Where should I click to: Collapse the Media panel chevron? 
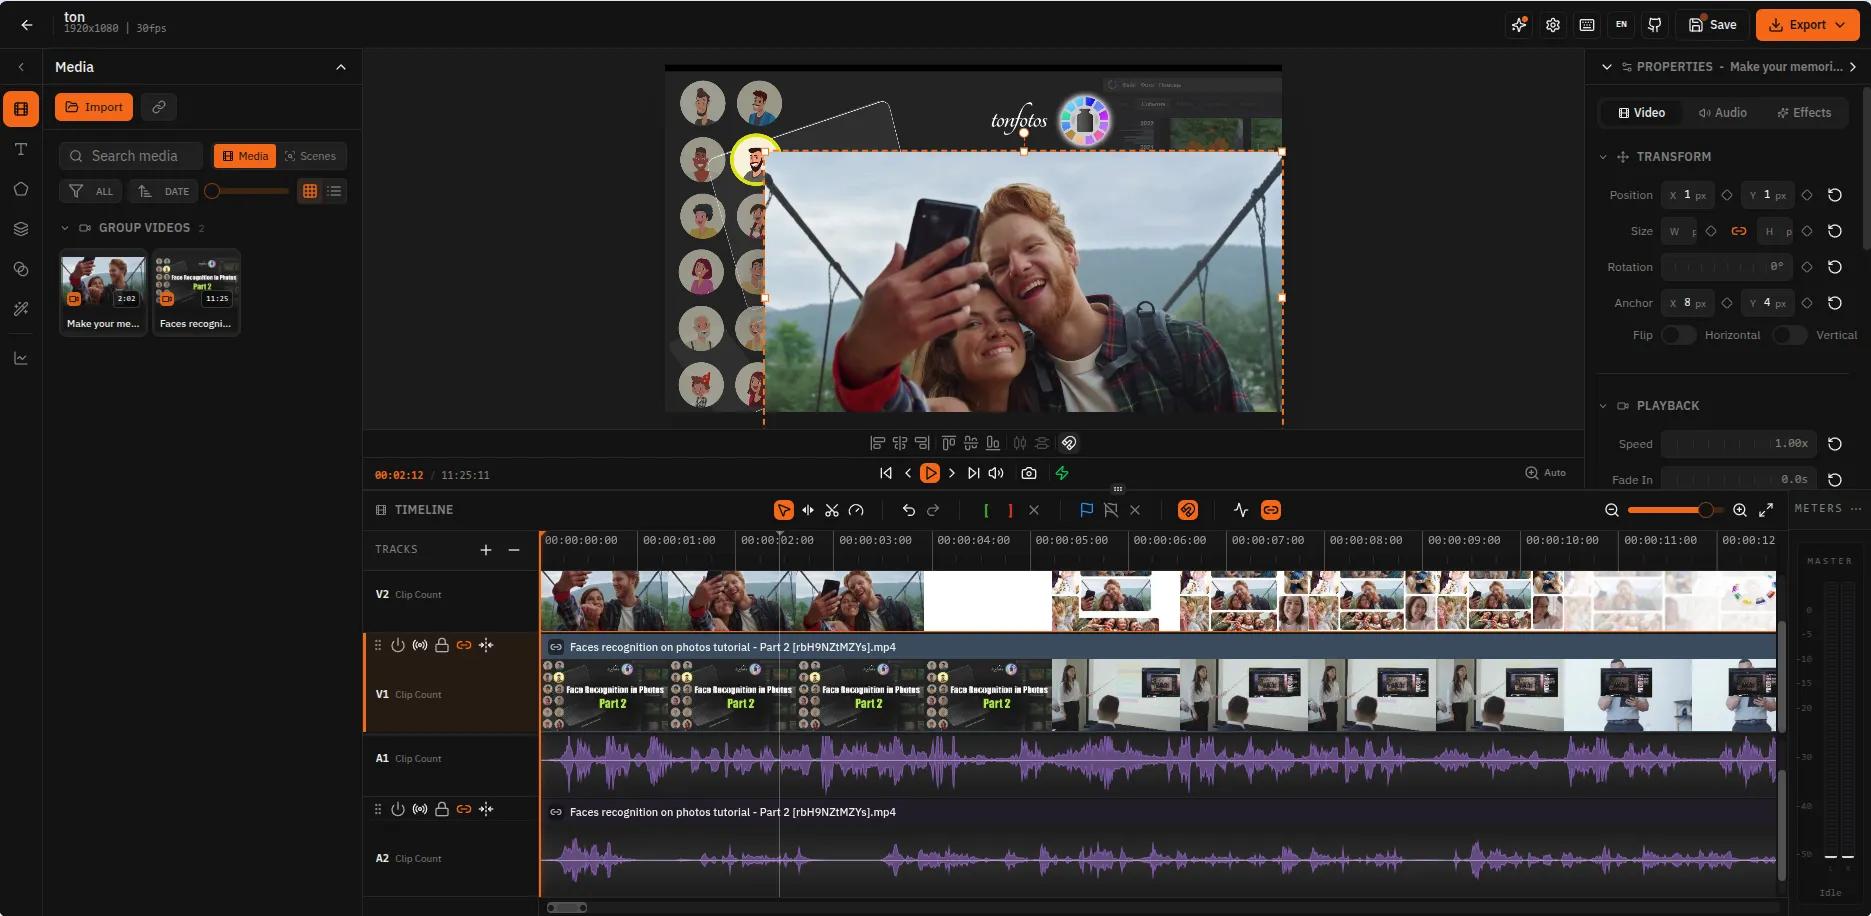(x=341, y=67)
